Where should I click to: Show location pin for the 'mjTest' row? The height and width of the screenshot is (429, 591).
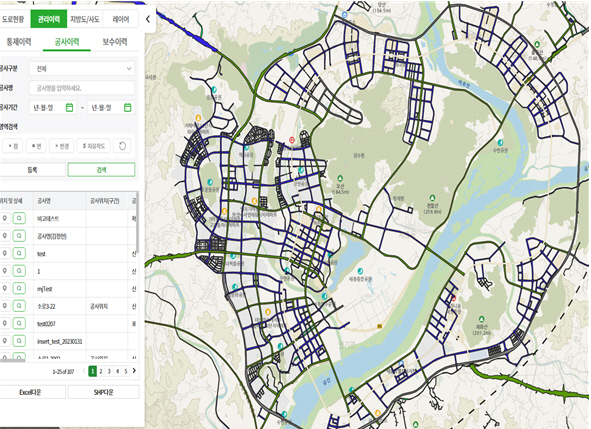[5, 288]
